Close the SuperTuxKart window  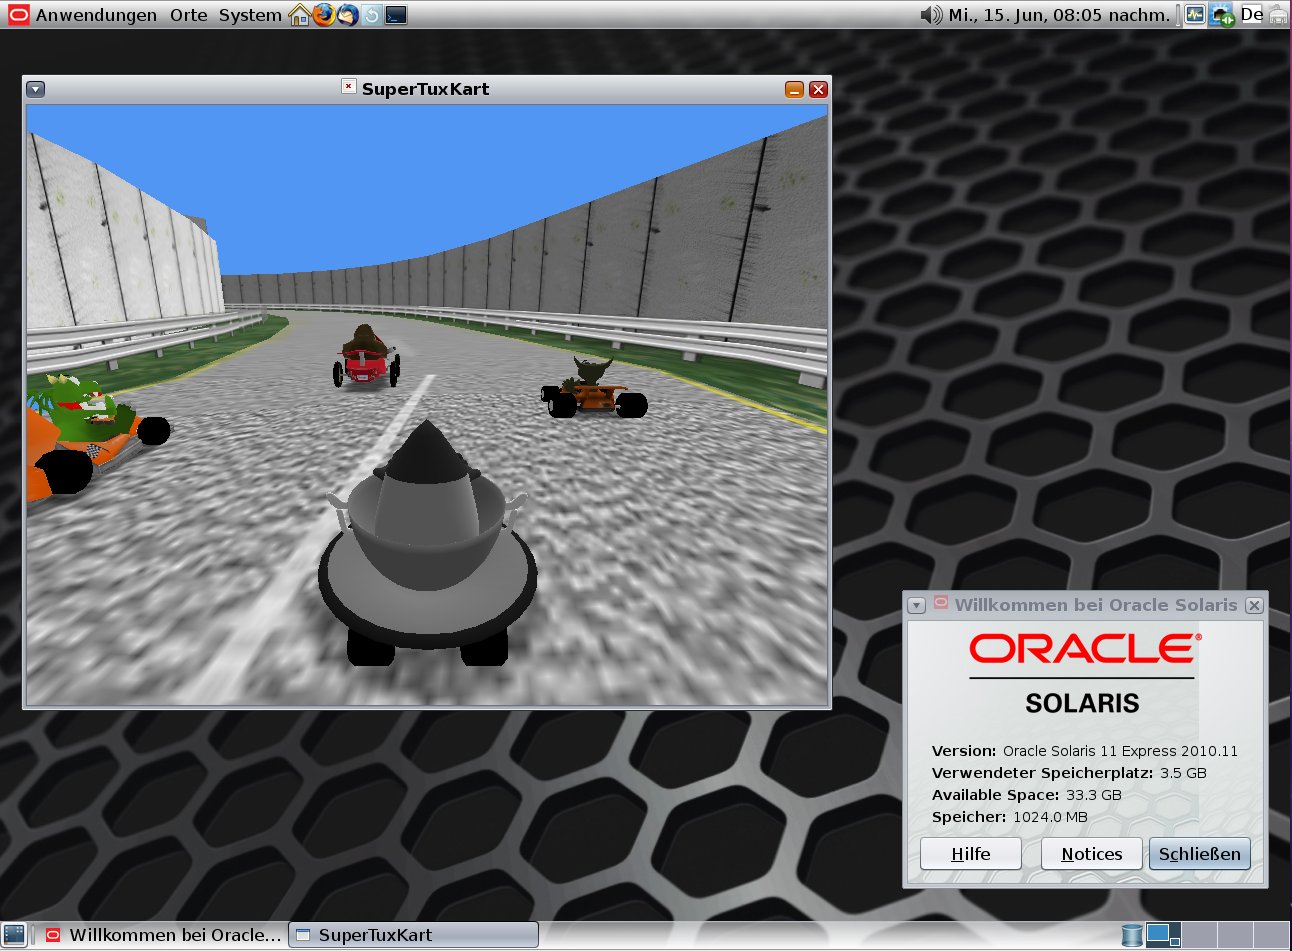click(x=818, y=89)
